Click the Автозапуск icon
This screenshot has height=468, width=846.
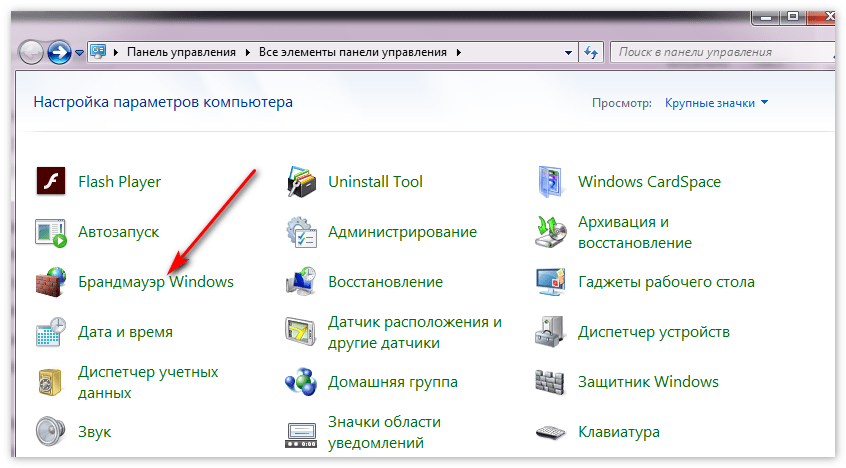click(x=51, y=232)
